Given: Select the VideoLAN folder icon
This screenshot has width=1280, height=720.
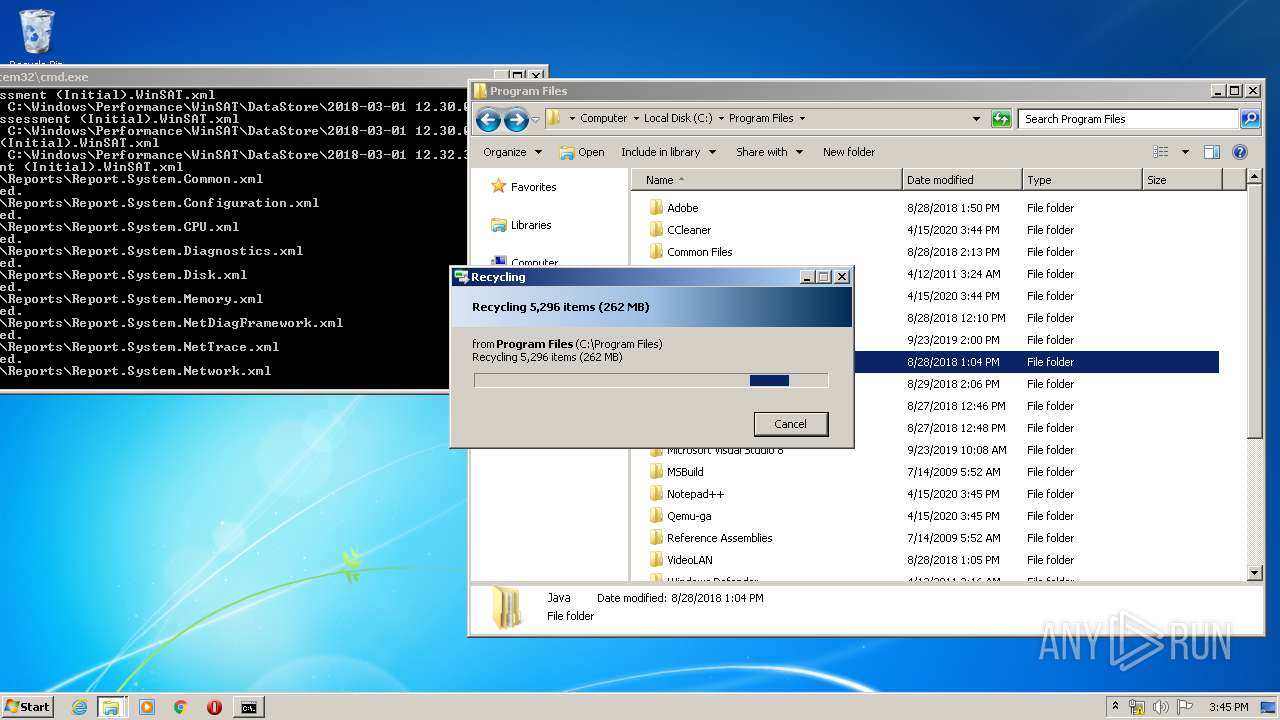Looking at the screenshot, I should [656, 560].
